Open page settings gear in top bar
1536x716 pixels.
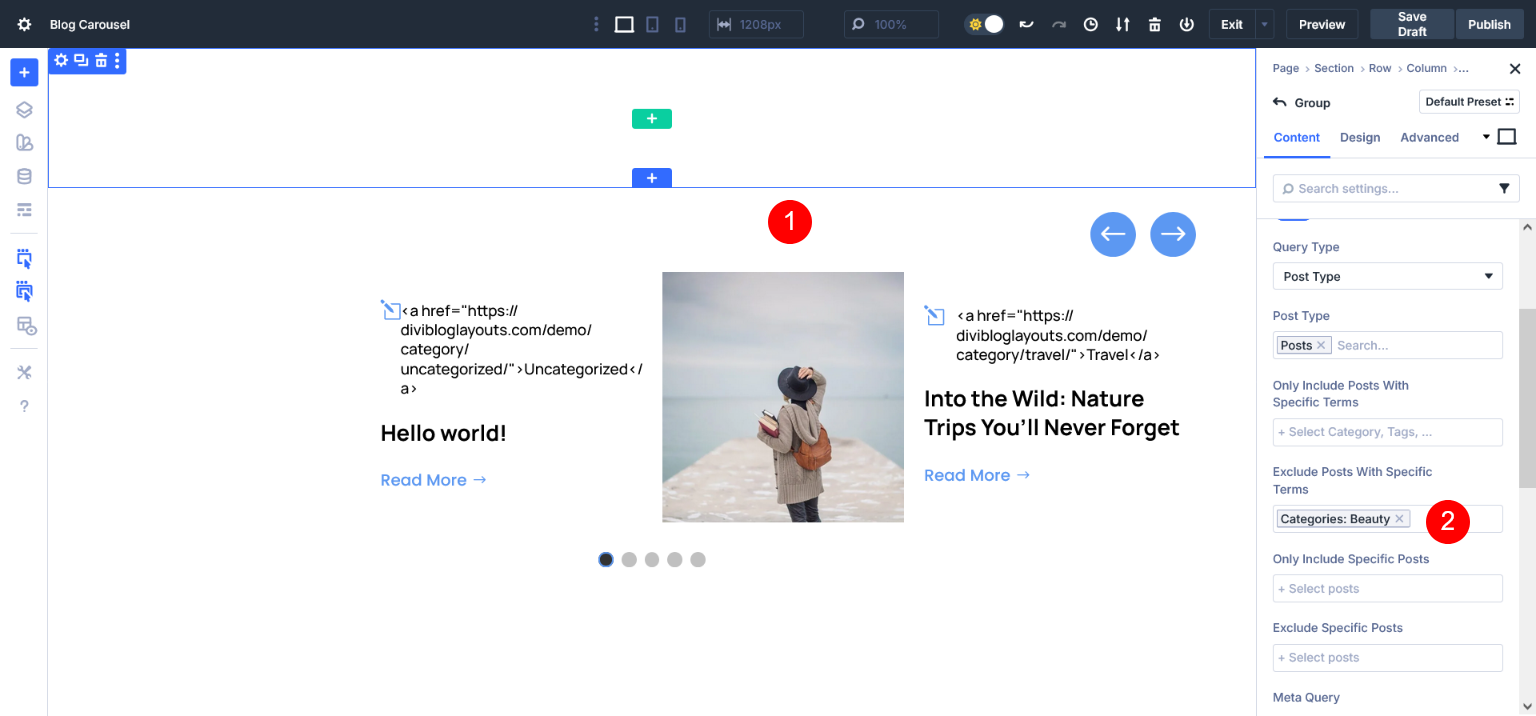[x=24, y=24]
